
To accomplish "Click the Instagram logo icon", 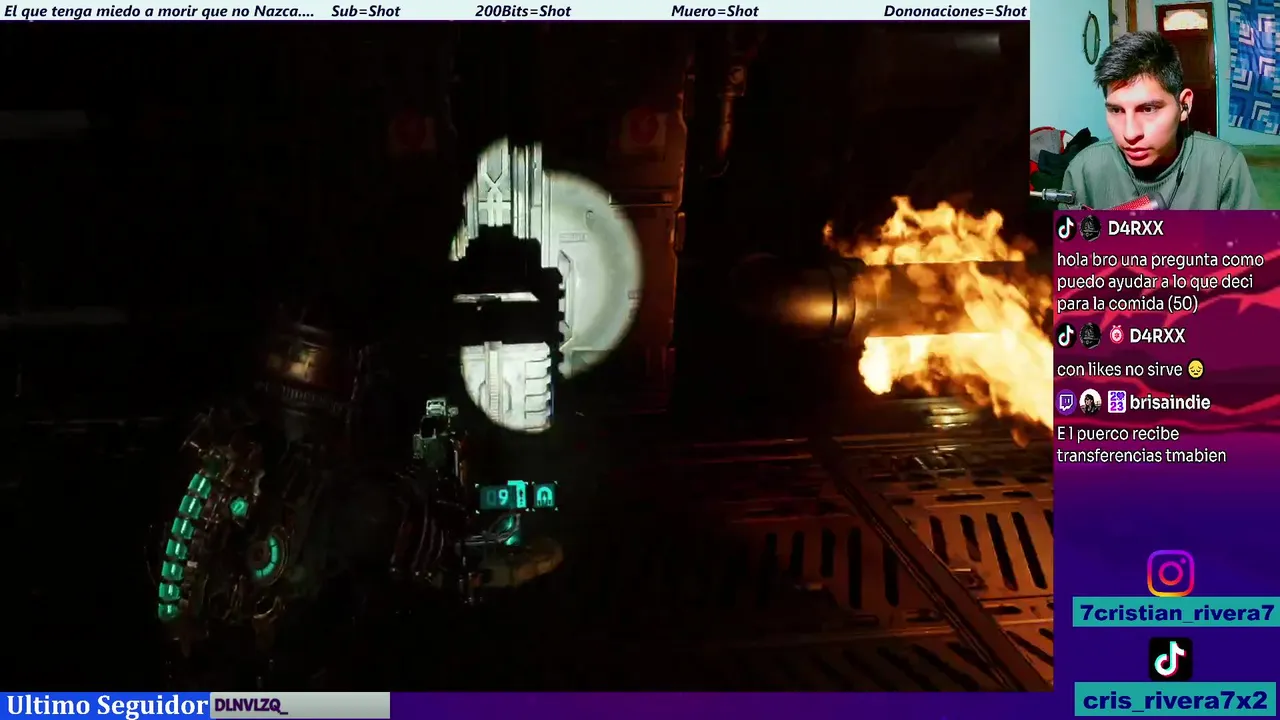I will click(1170, 574).
